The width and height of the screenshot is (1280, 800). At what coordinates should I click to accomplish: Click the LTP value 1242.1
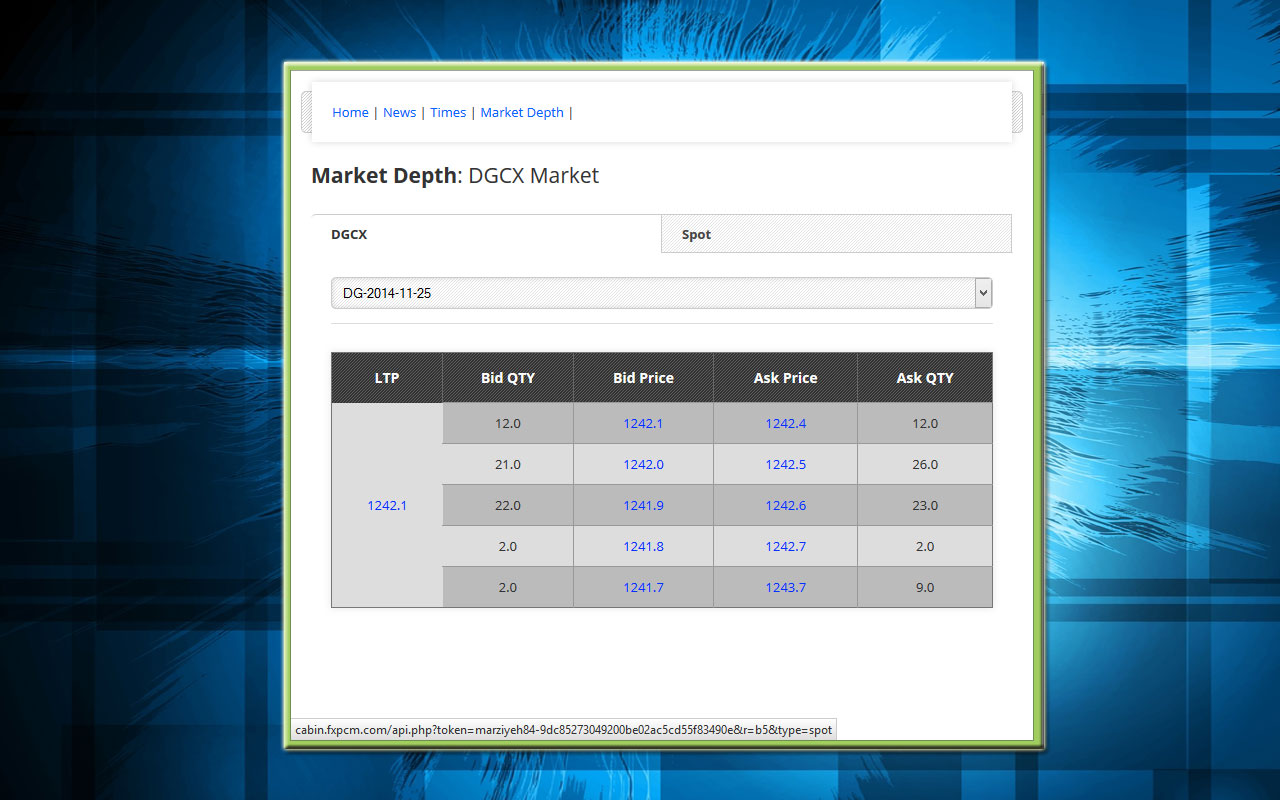pos(387,506)
